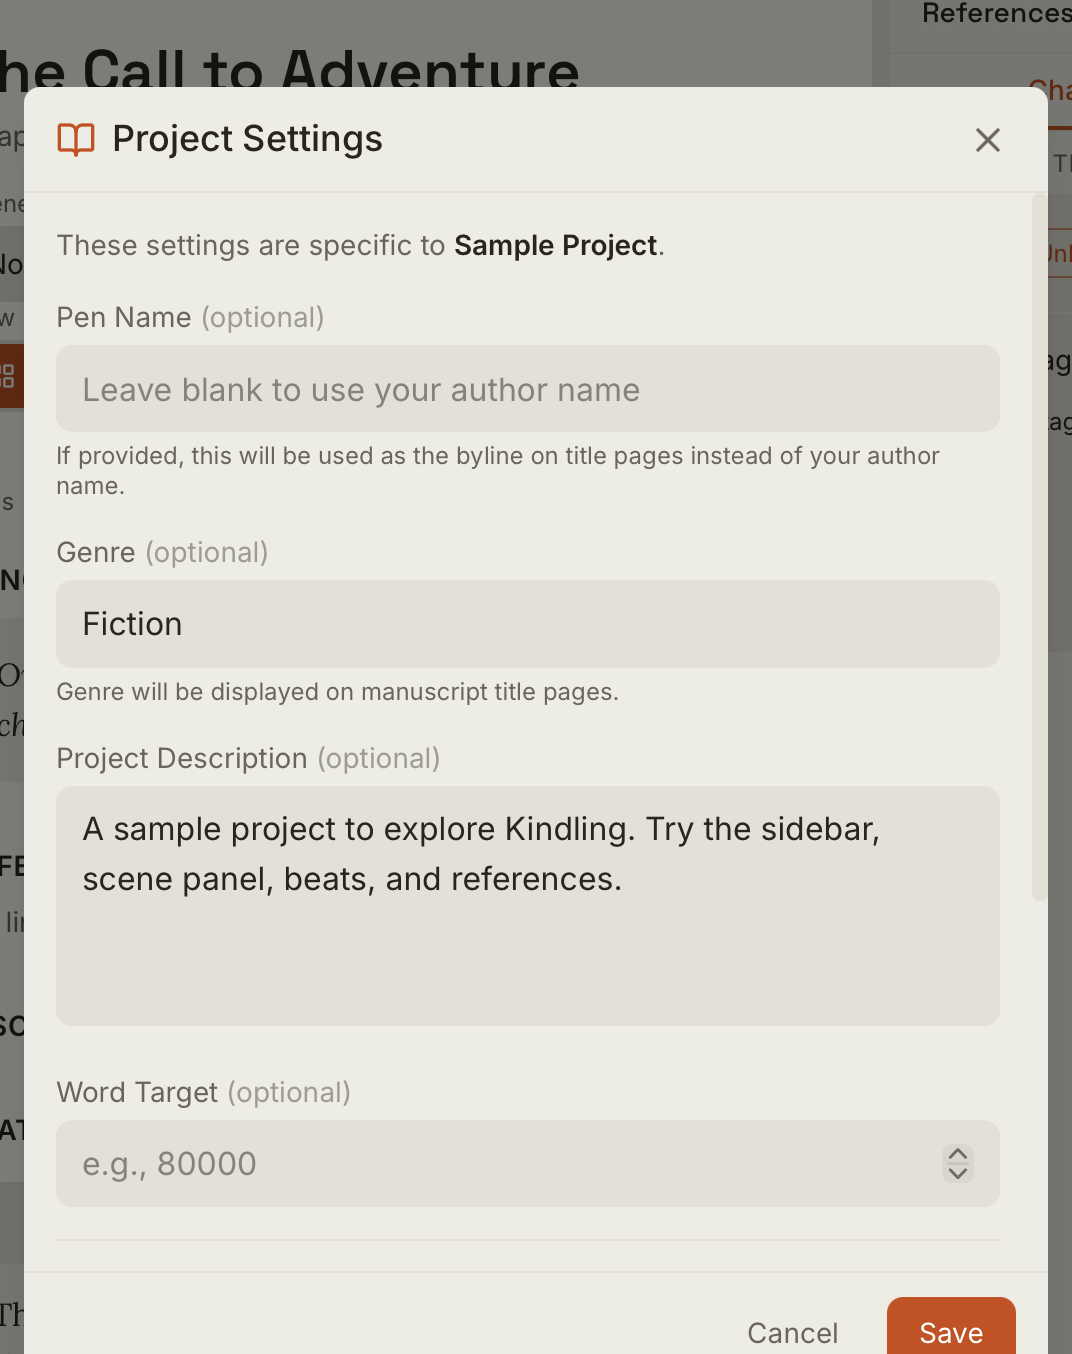Click the Word Target decrement arrow
This screenshot has height=1354, width=1072.
click(956, 1174)
